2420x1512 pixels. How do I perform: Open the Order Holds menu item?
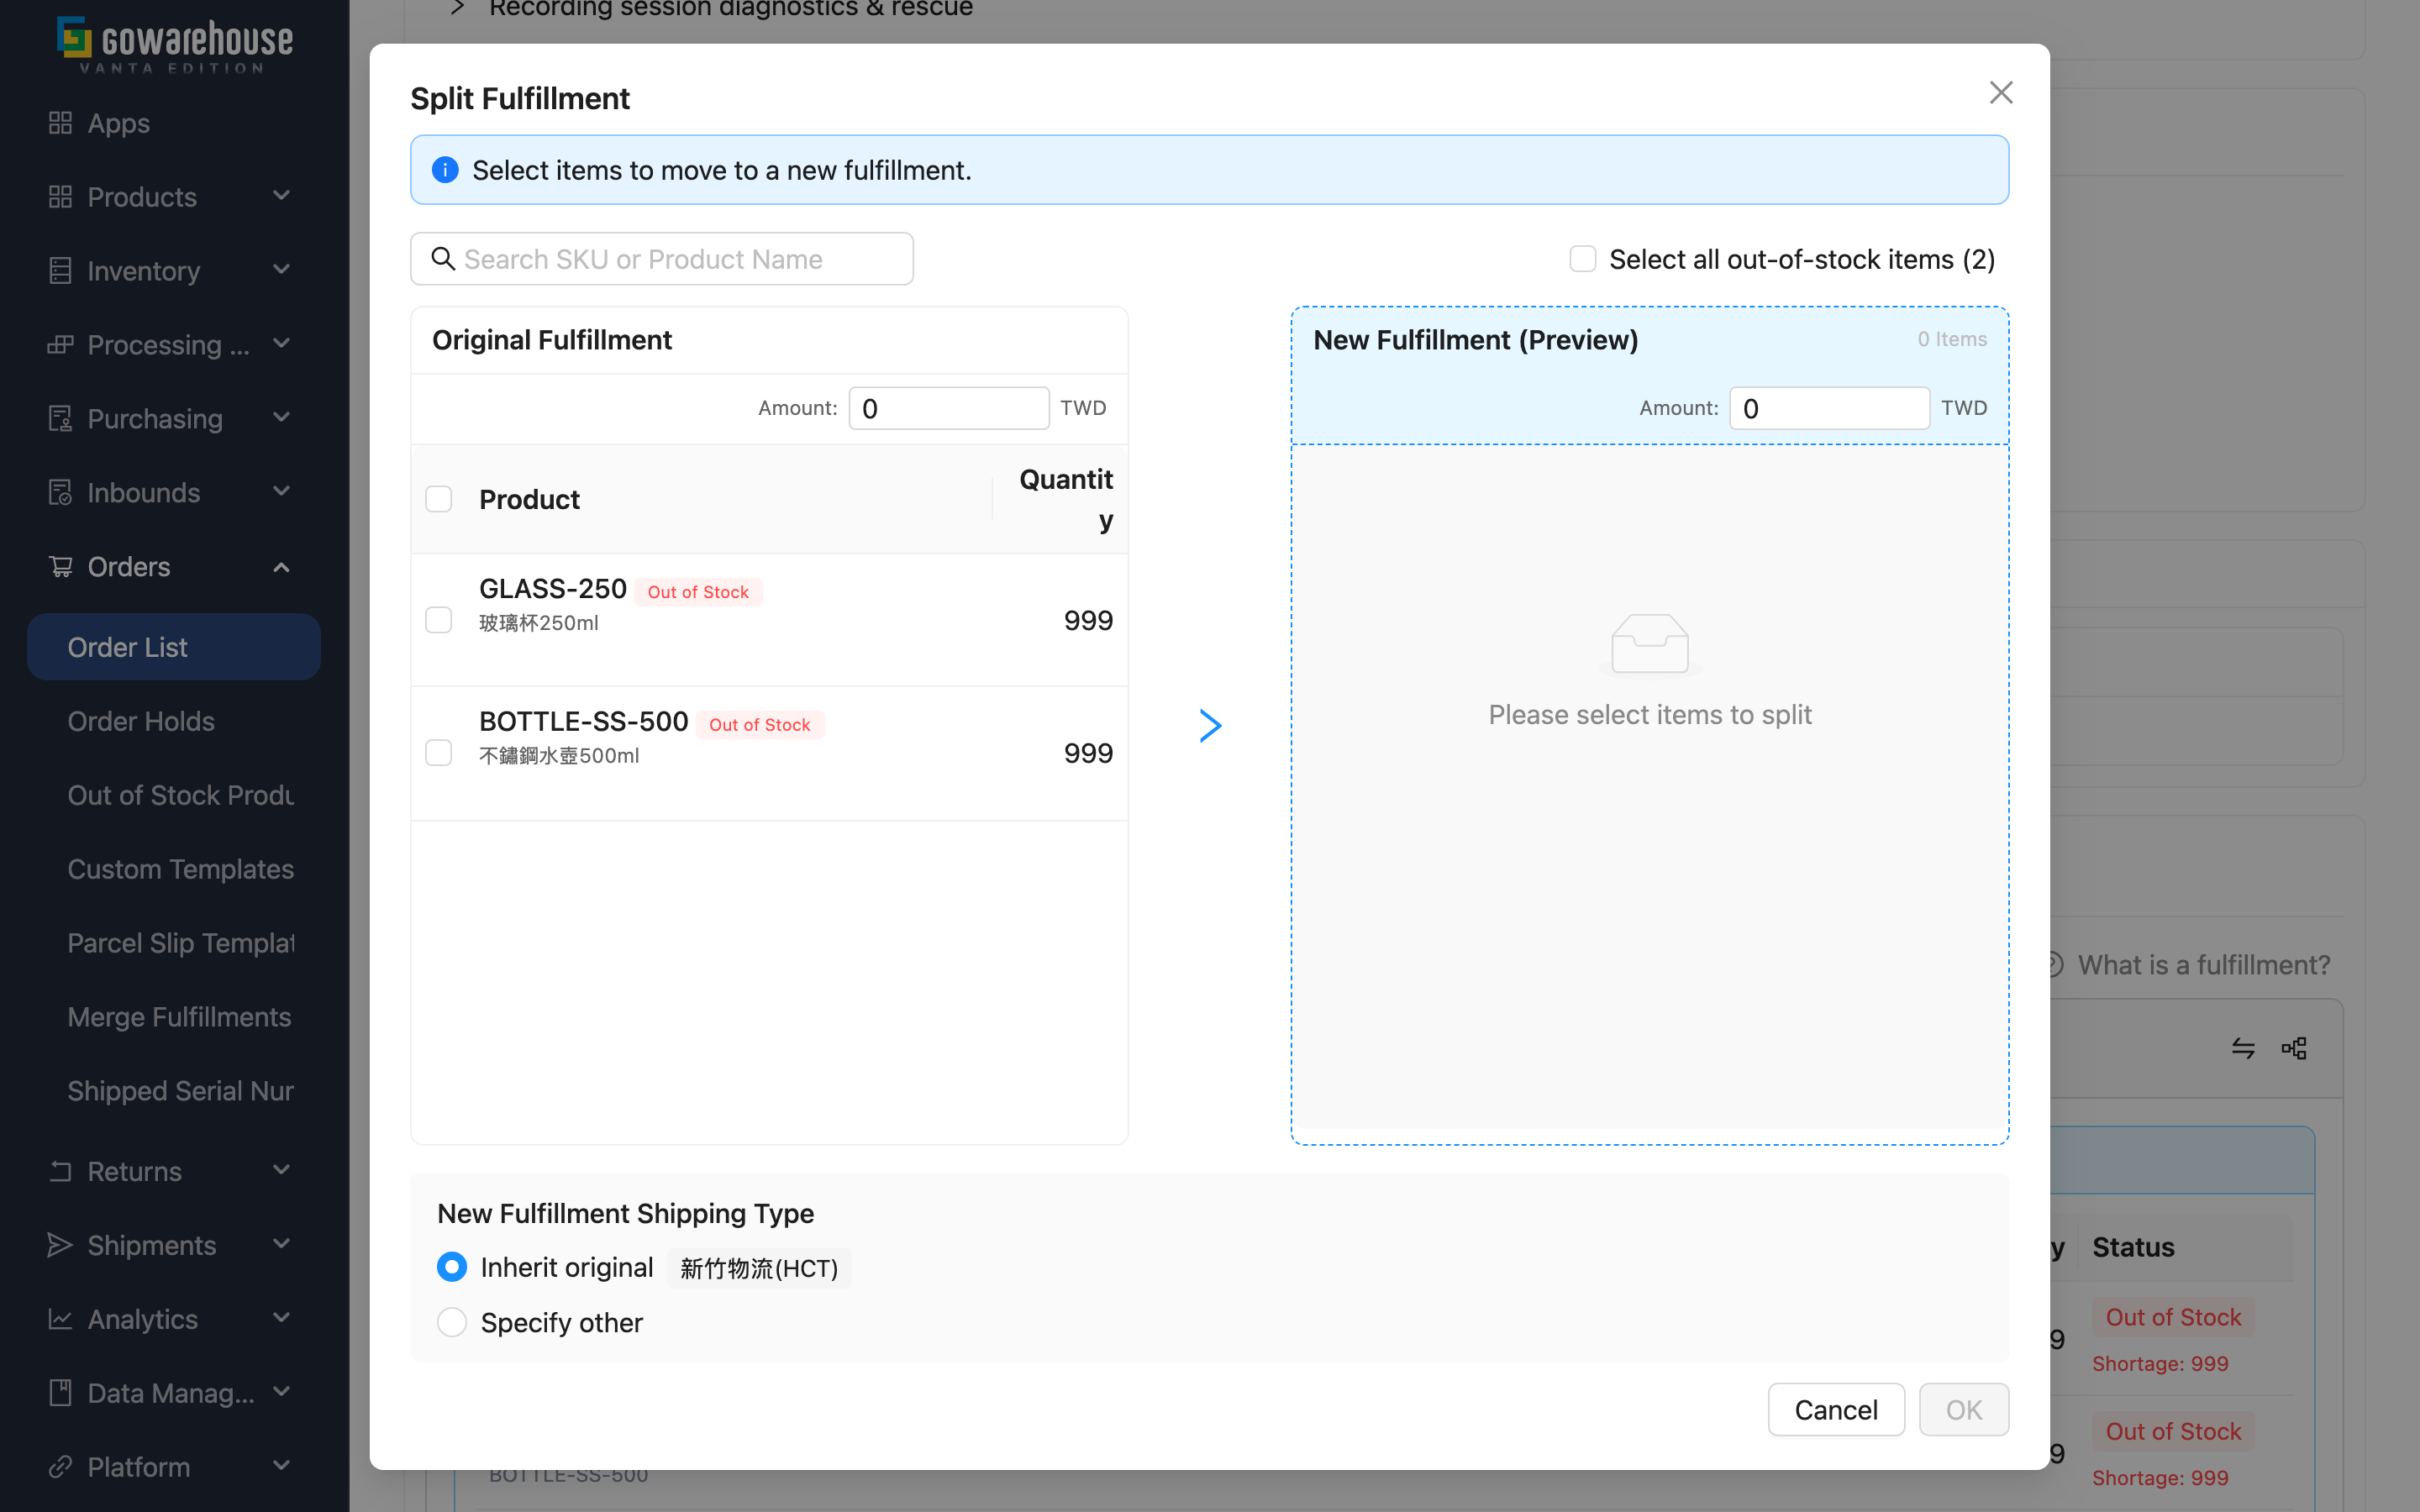174,721
